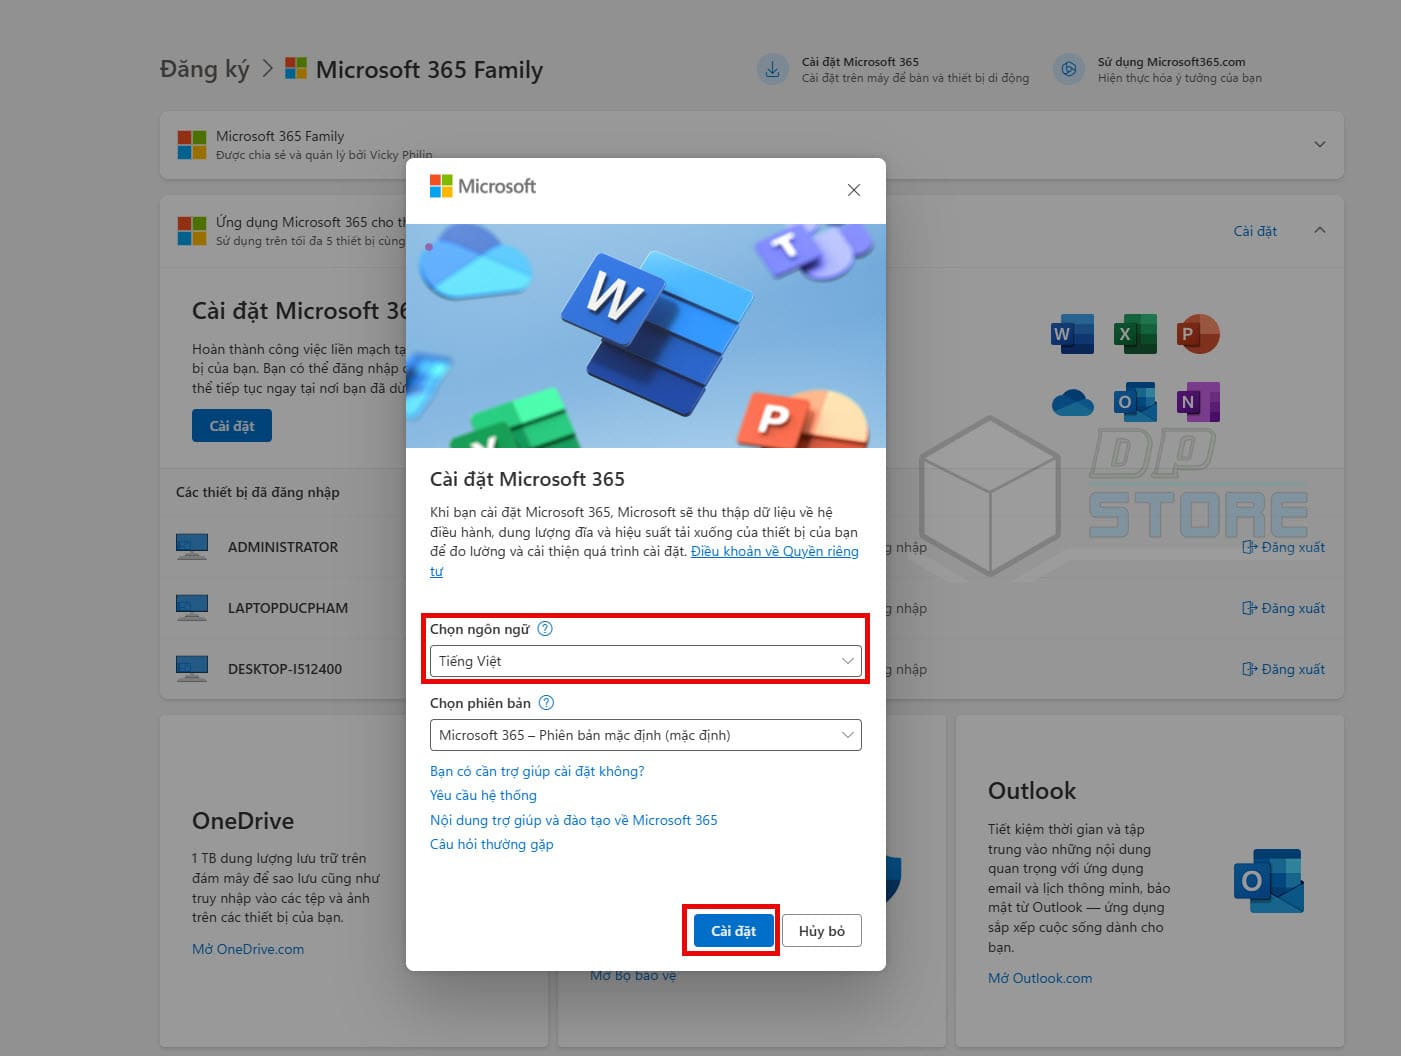Open the Bạn có cần trợ giúp cài đặt không link
Screen dimensions: 1401x1056
[x=537, y=771]
